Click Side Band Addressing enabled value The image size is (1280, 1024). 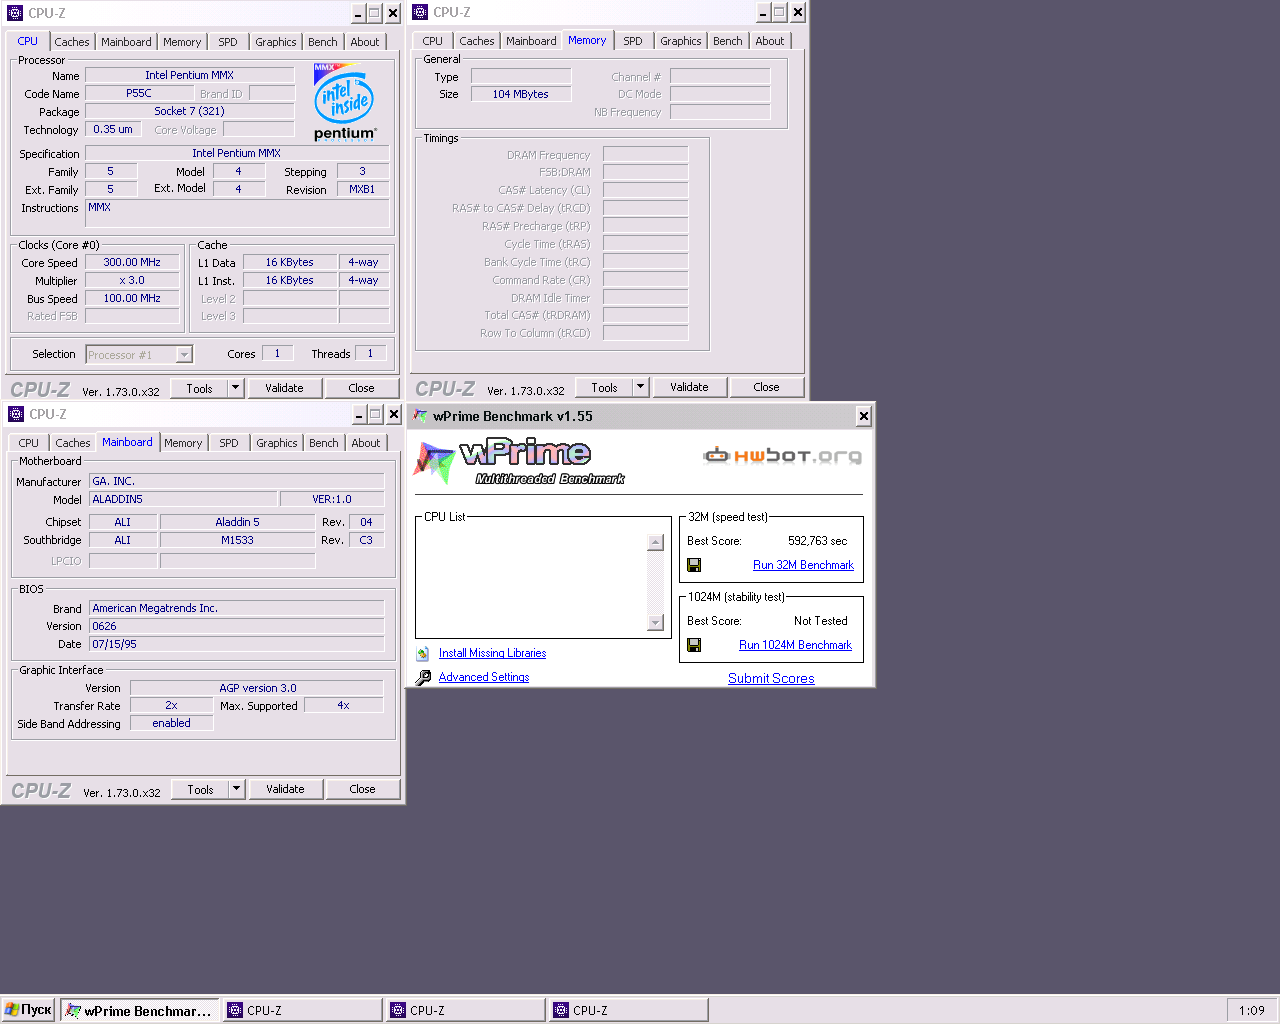pyautogui.click(x=171, y=723)
